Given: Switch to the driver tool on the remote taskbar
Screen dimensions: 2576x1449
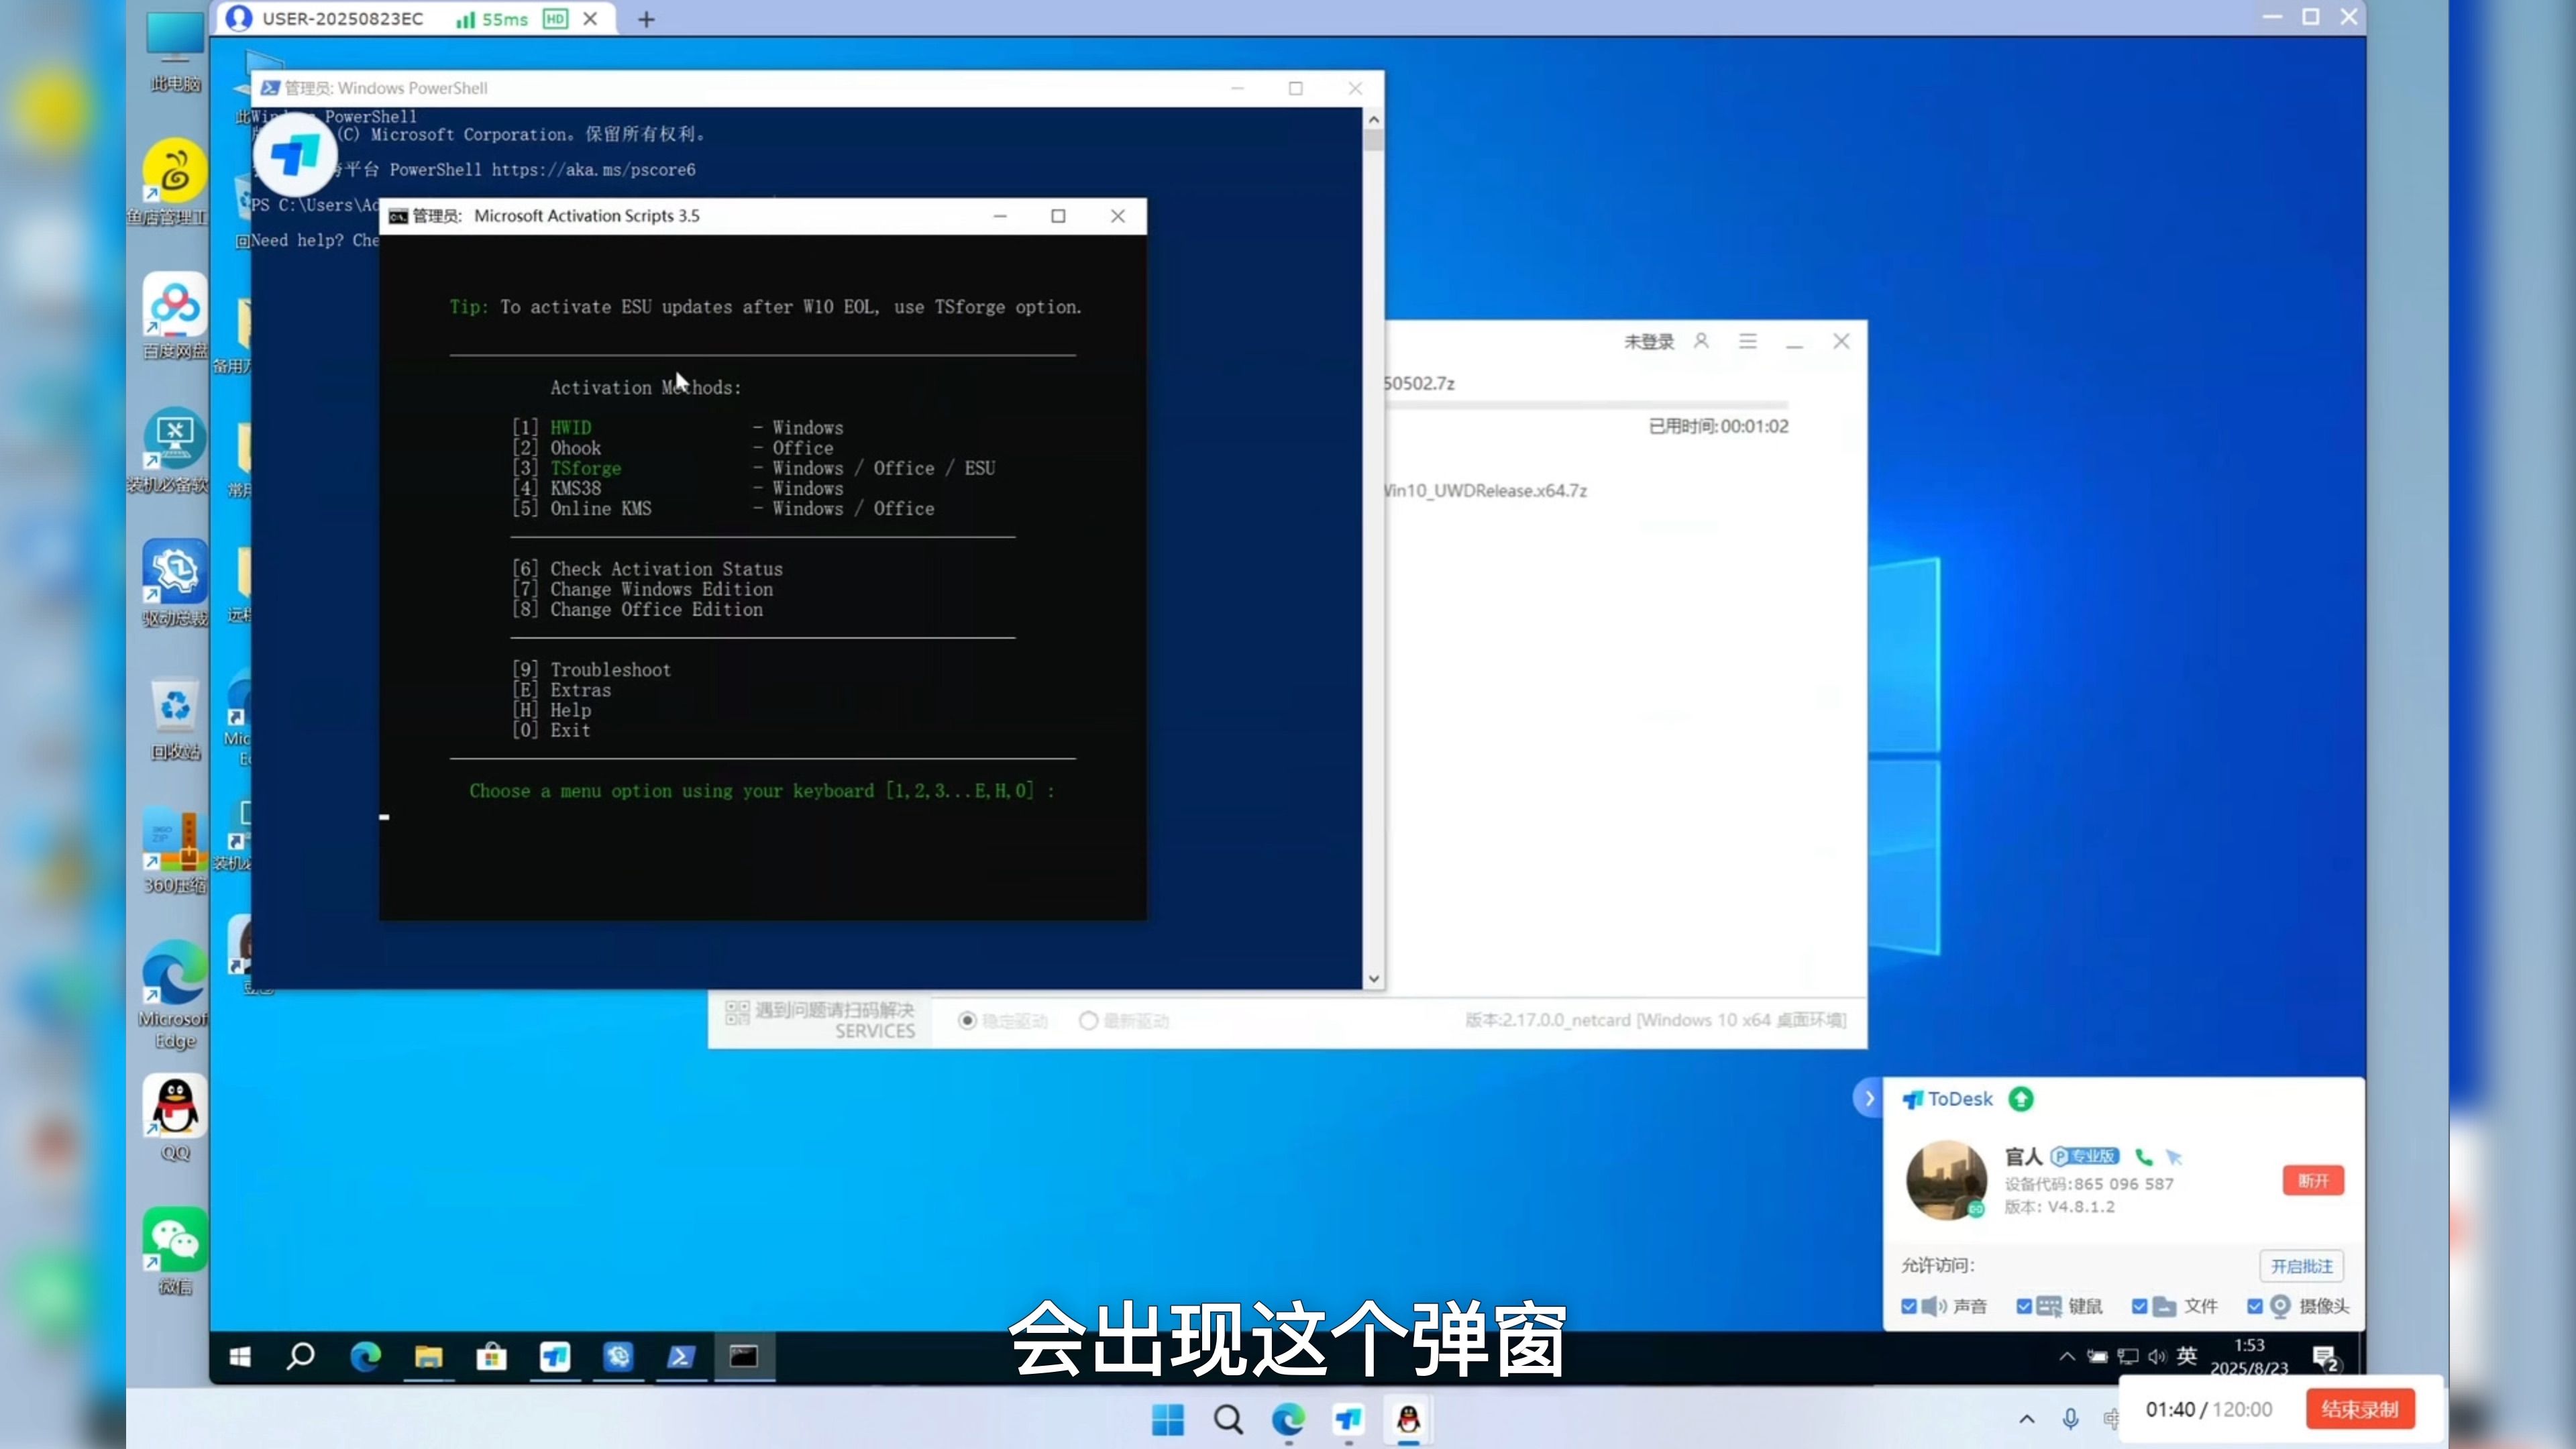Looking at the screenshot, I should [618, 1356].
